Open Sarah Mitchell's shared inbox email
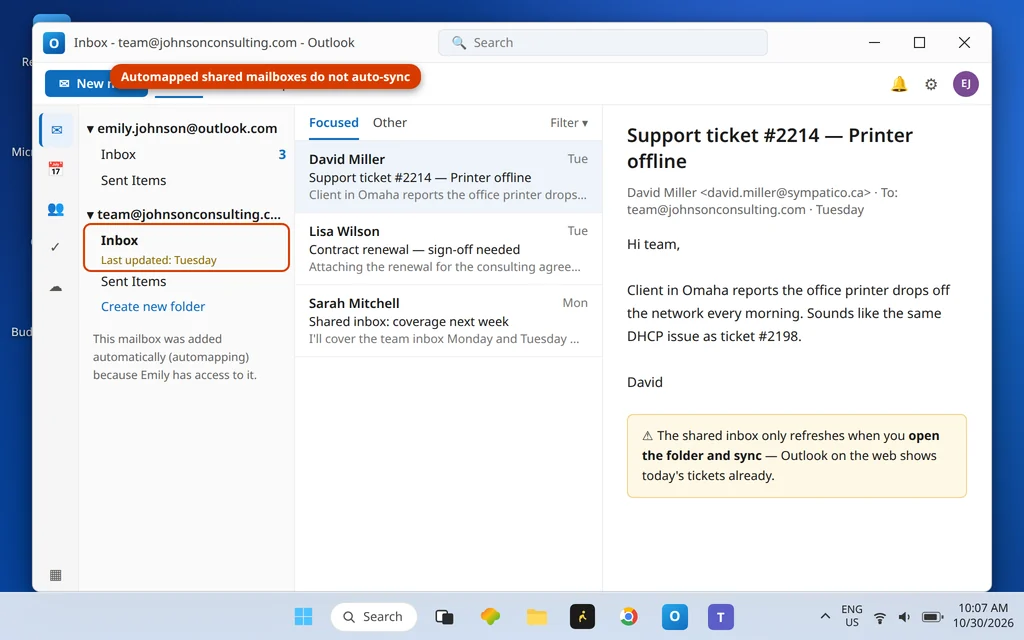Viewport: 1024px width, 640px height. (x=448, y=321)
